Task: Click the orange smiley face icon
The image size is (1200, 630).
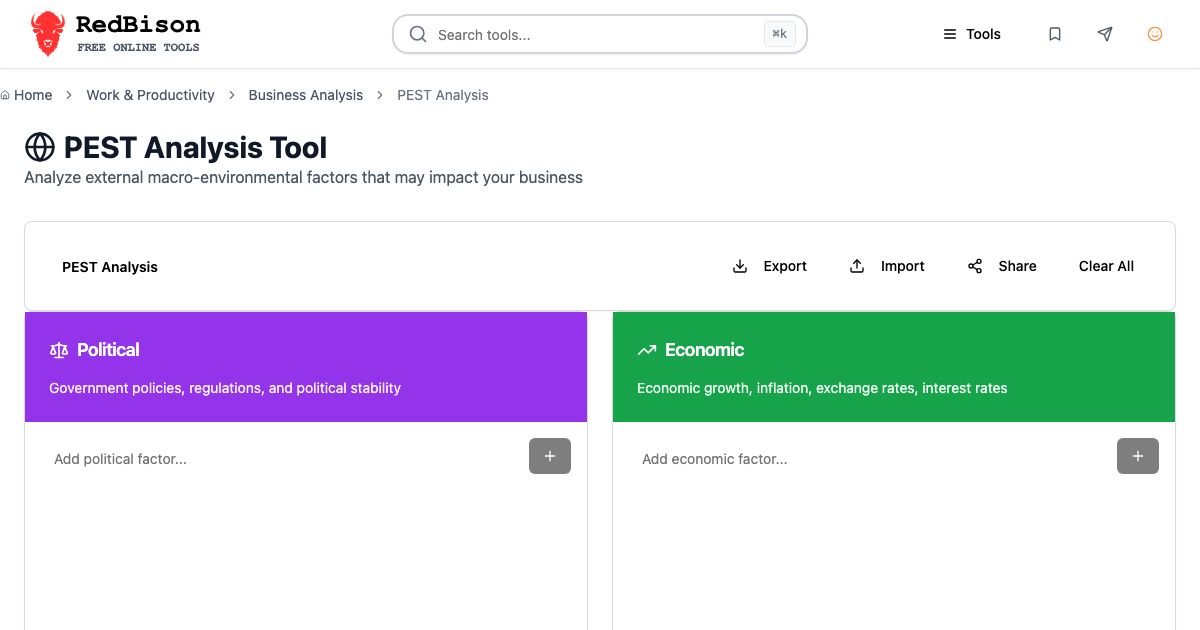Action: pyautogui.click(x=1155, y=34)
